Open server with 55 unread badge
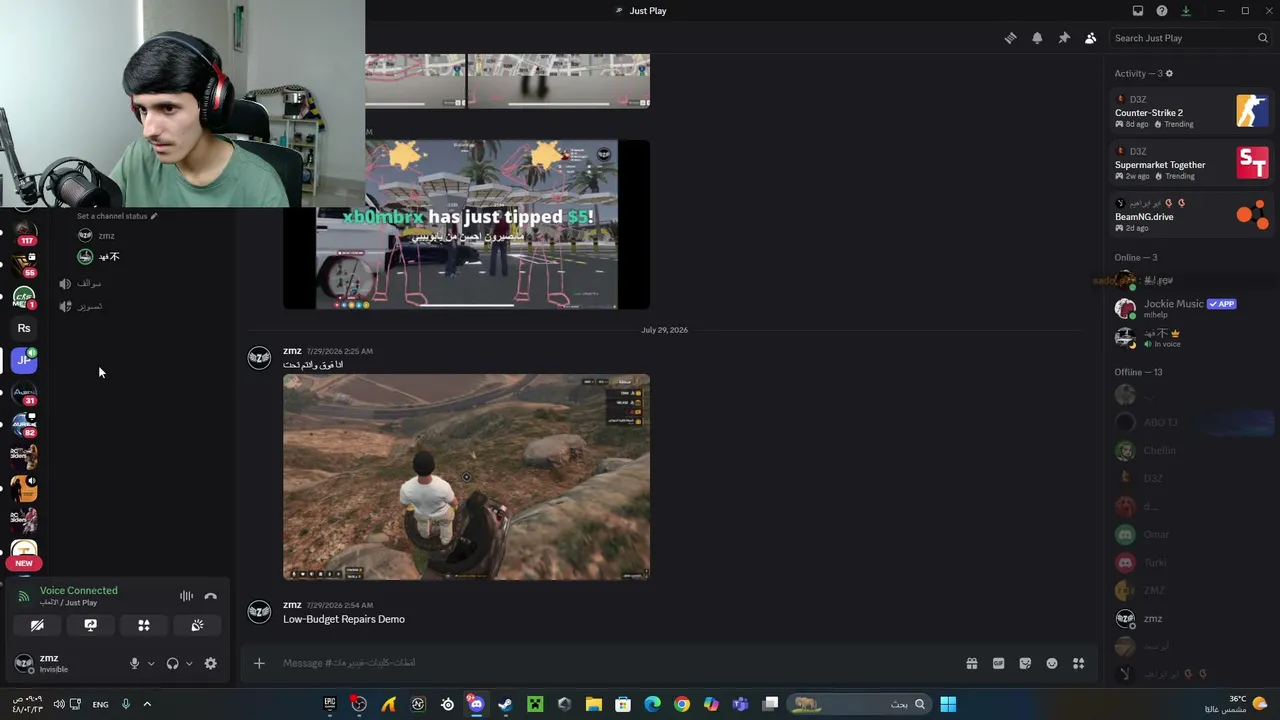 [24, 266]
